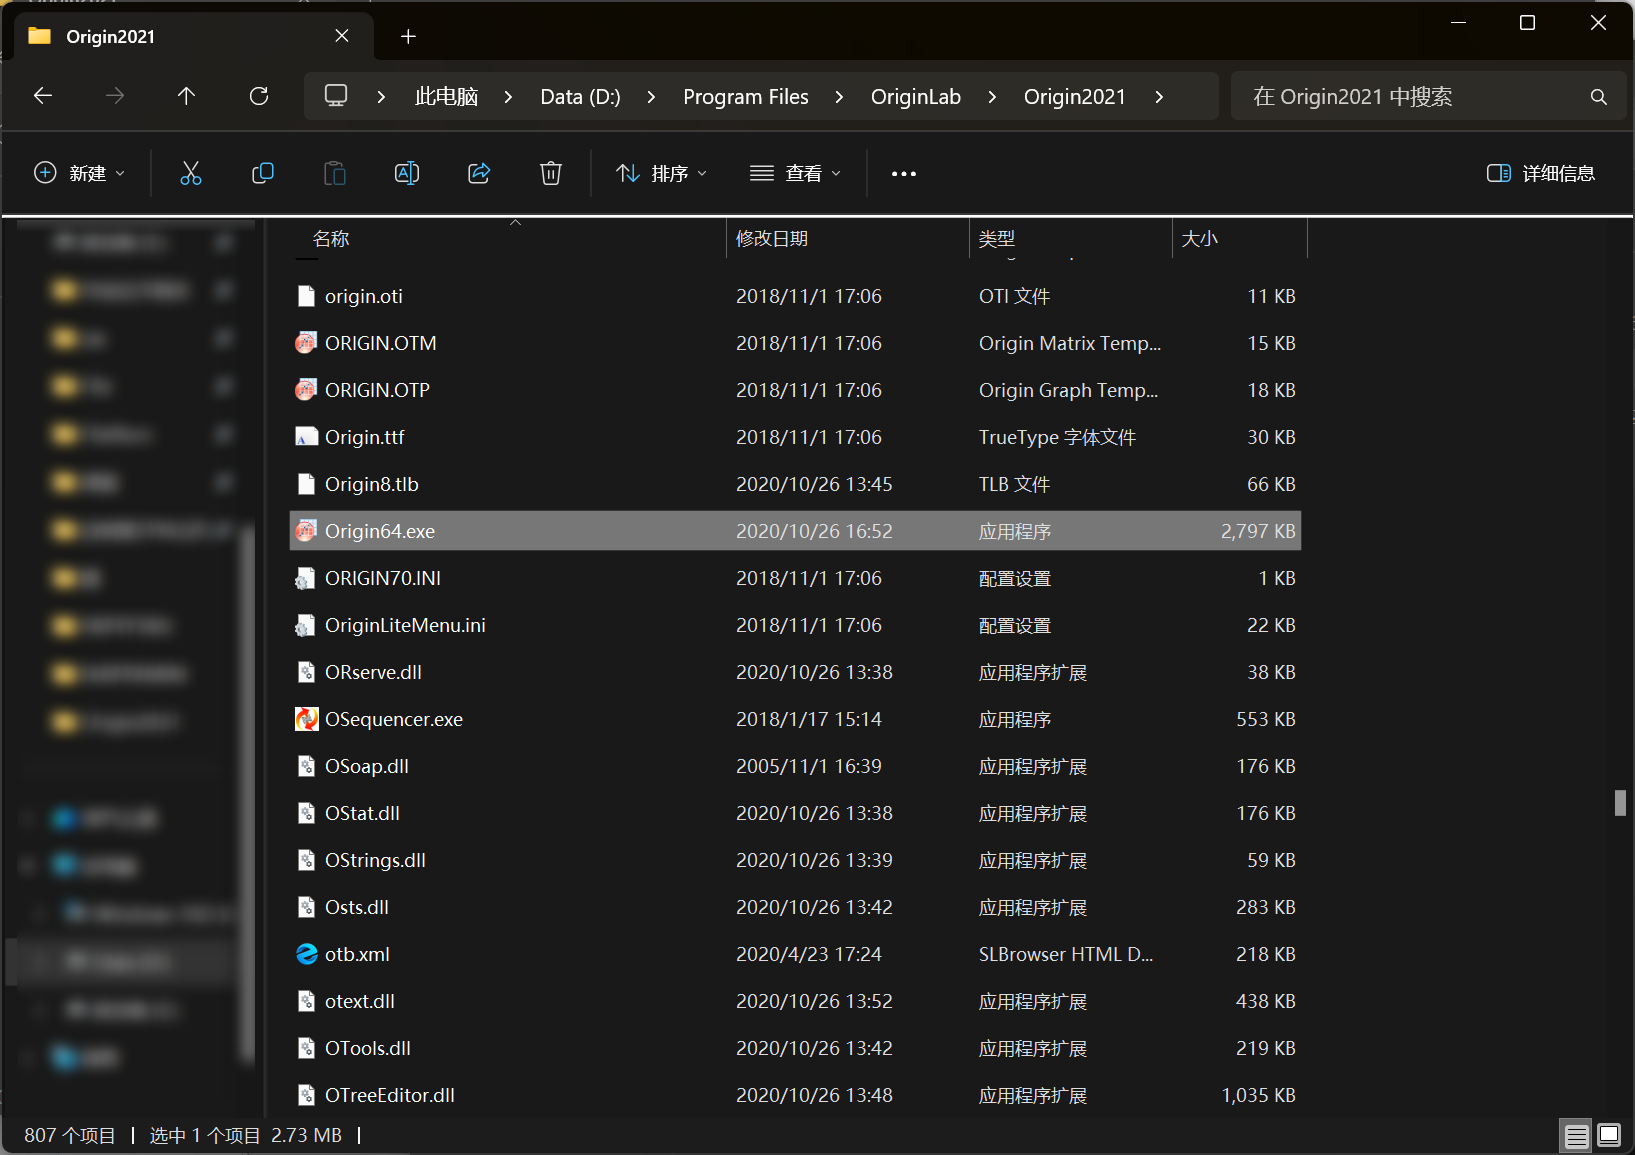Select file otext.dll

point(795,1001)
